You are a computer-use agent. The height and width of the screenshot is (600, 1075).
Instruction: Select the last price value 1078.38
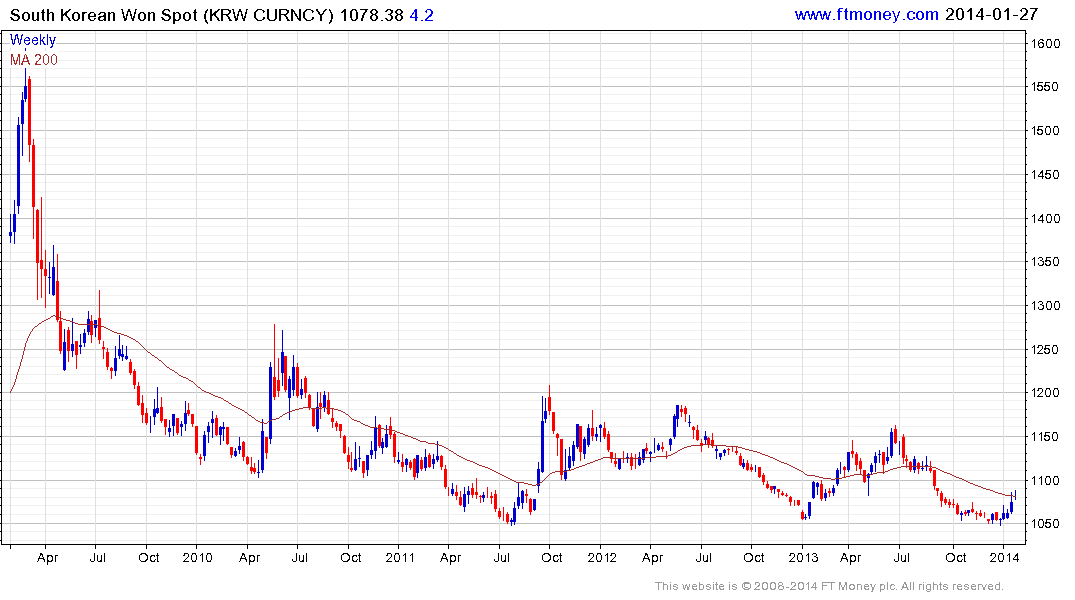point(372,15)
